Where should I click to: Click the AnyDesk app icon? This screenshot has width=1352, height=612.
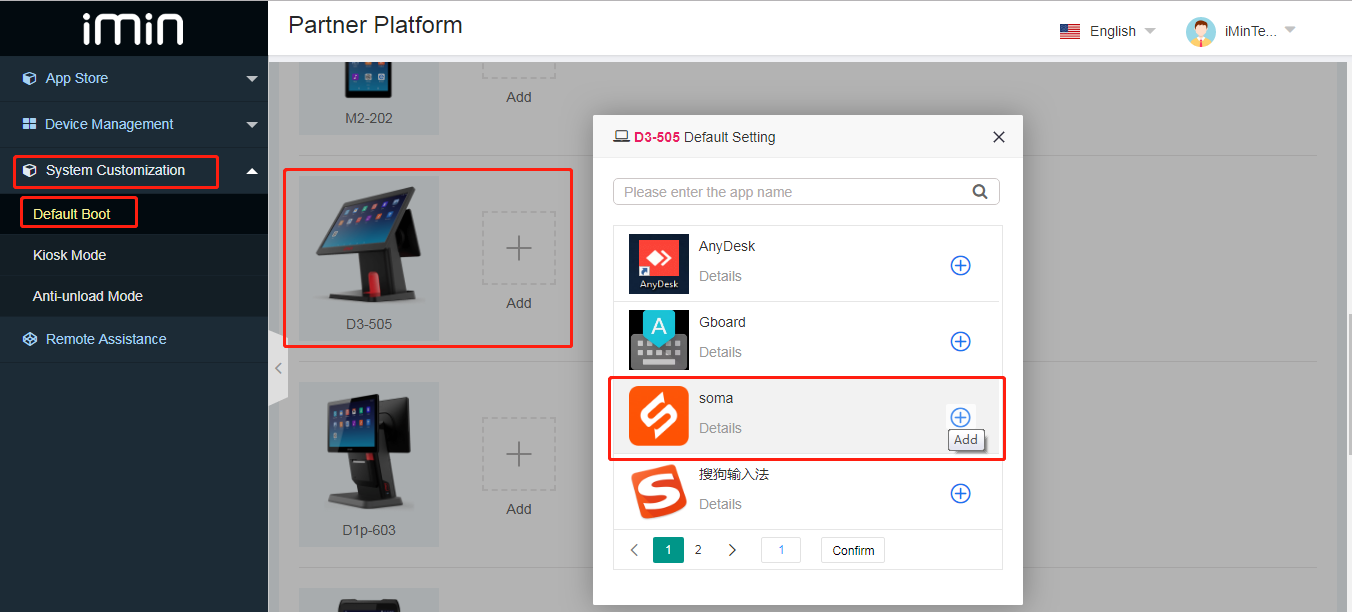pyautogui.click(x=659, y=264)
